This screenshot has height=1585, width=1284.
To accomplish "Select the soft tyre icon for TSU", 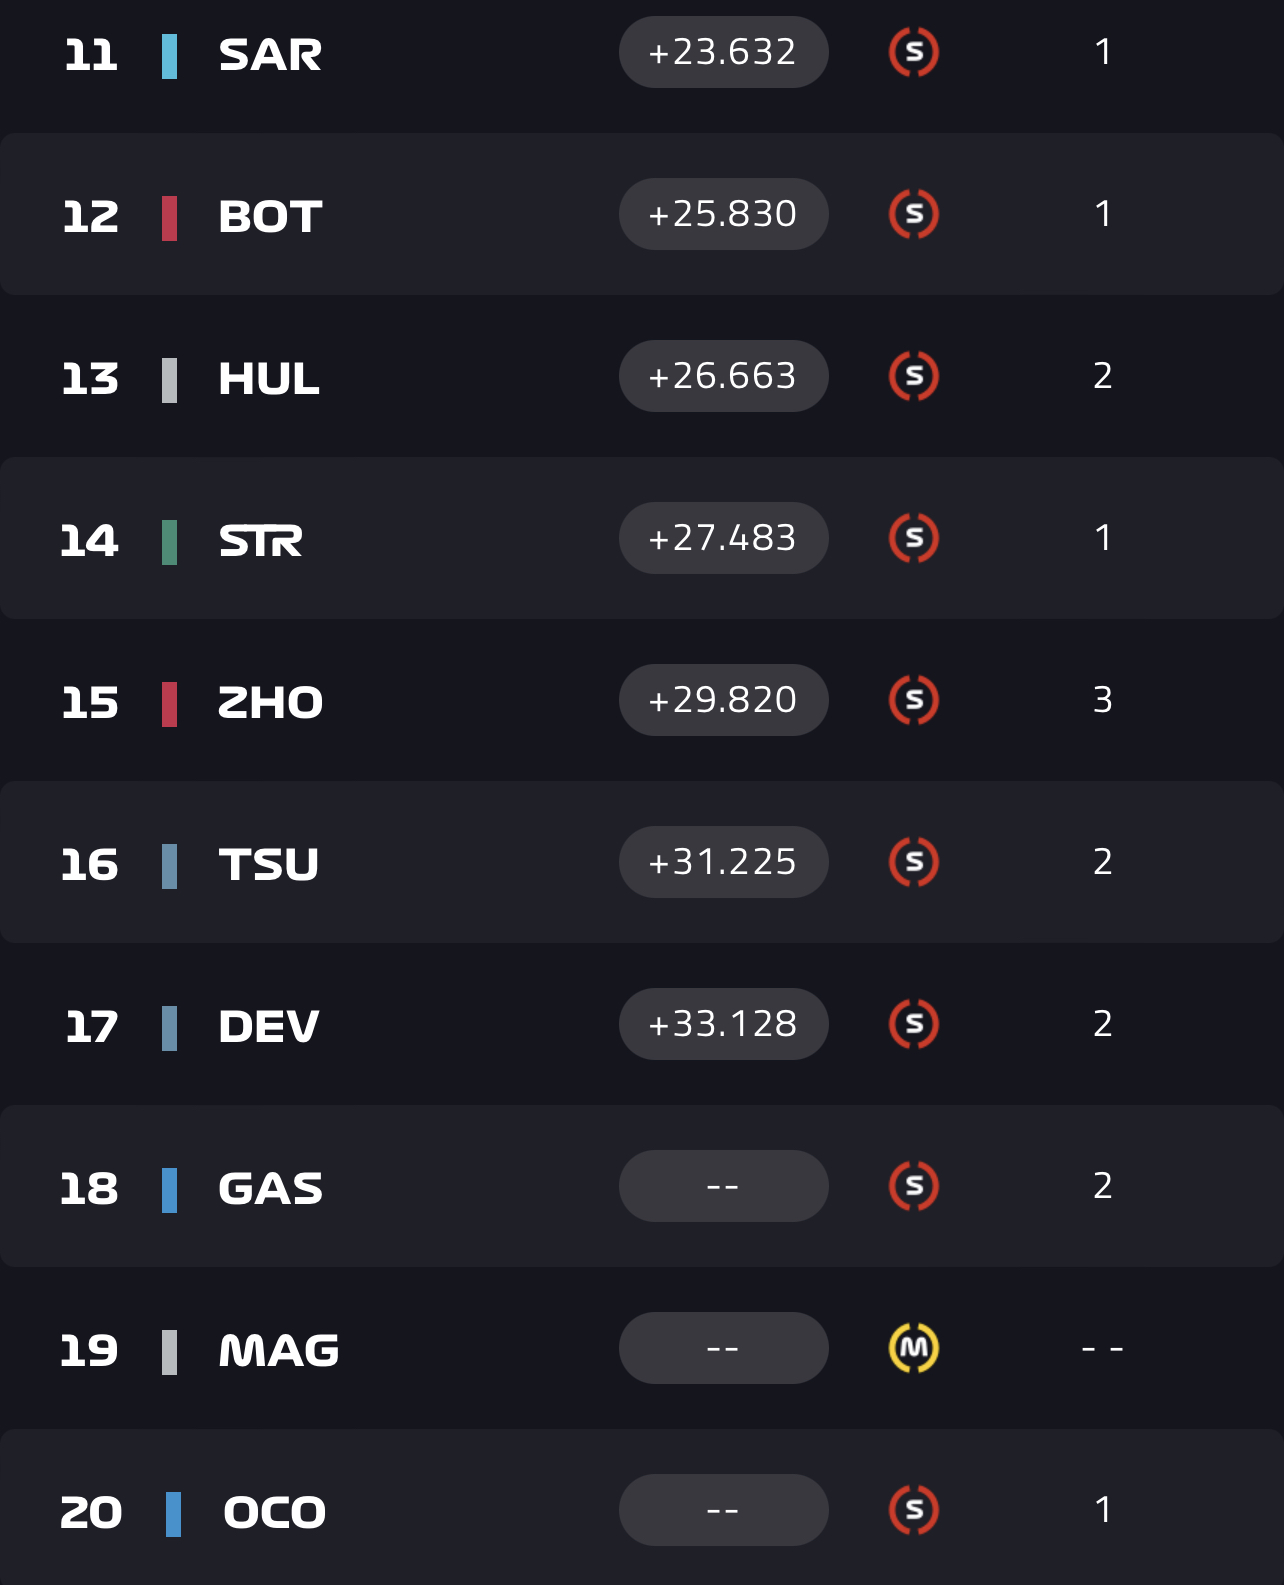I will click(x=913, y=862).
